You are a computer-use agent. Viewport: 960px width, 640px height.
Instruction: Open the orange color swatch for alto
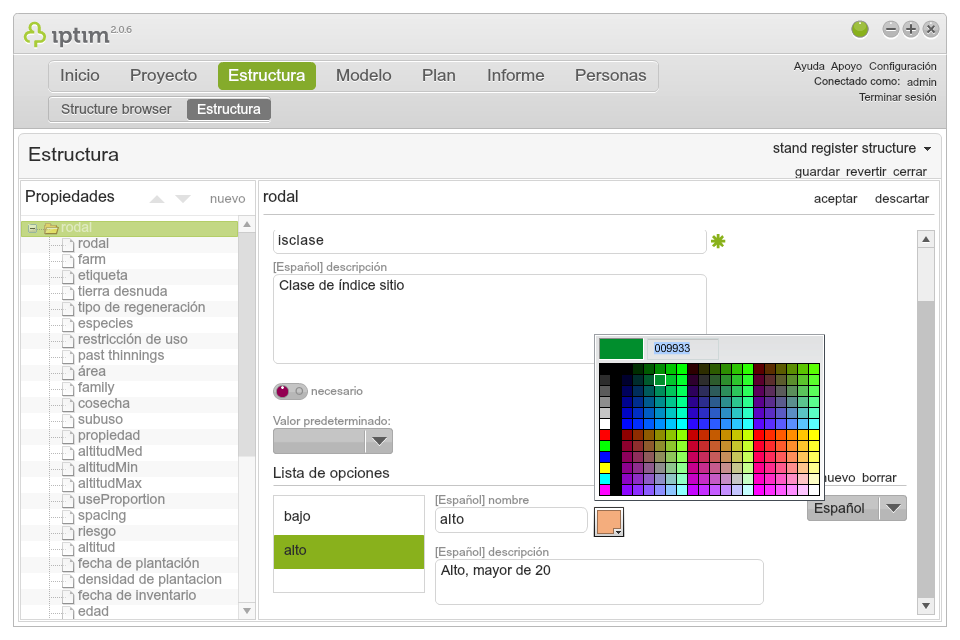pos(609,522)
